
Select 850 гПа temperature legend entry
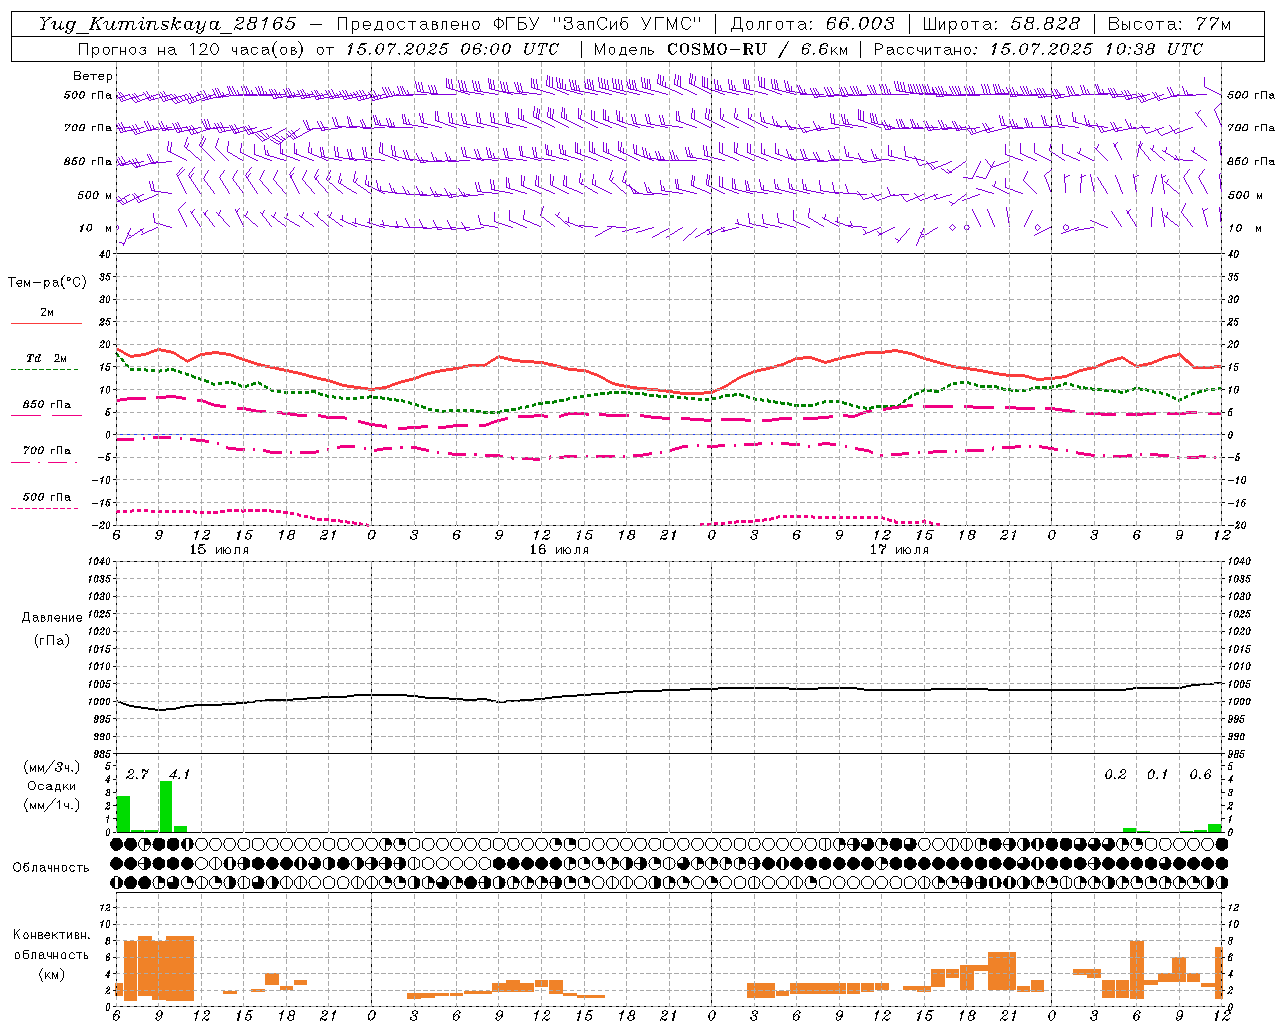47,405
